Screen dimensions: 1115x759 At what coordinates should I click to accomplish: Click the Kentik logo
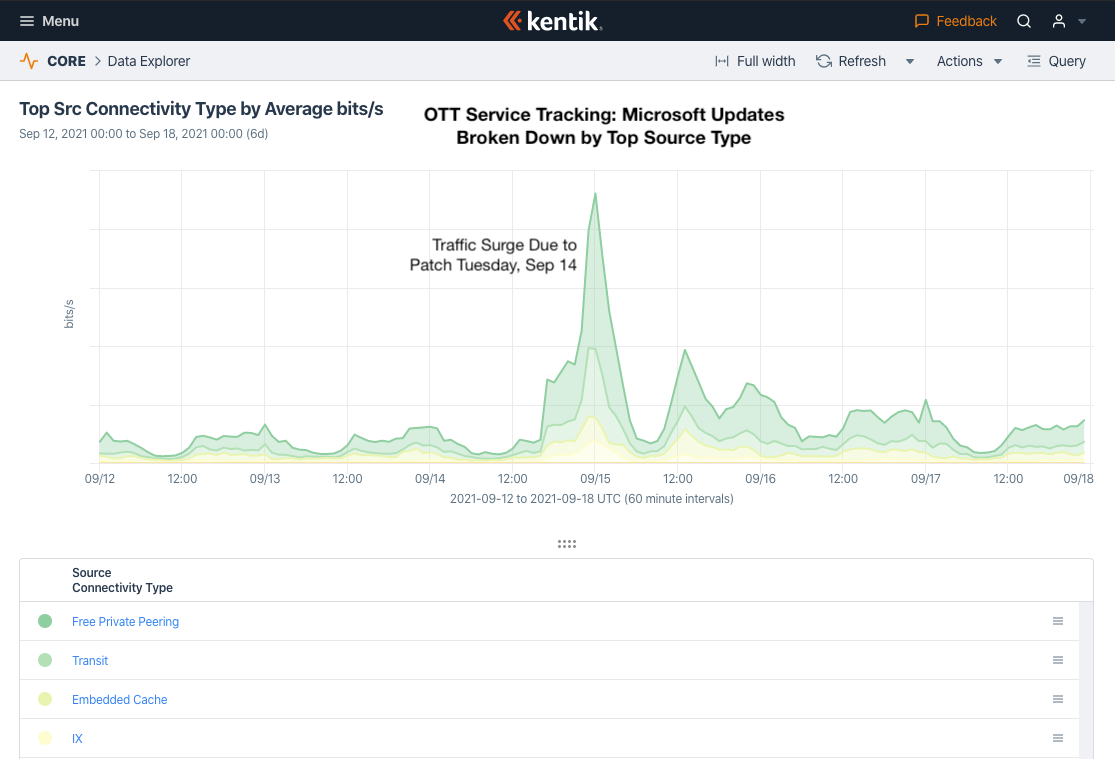pos(553,21)
